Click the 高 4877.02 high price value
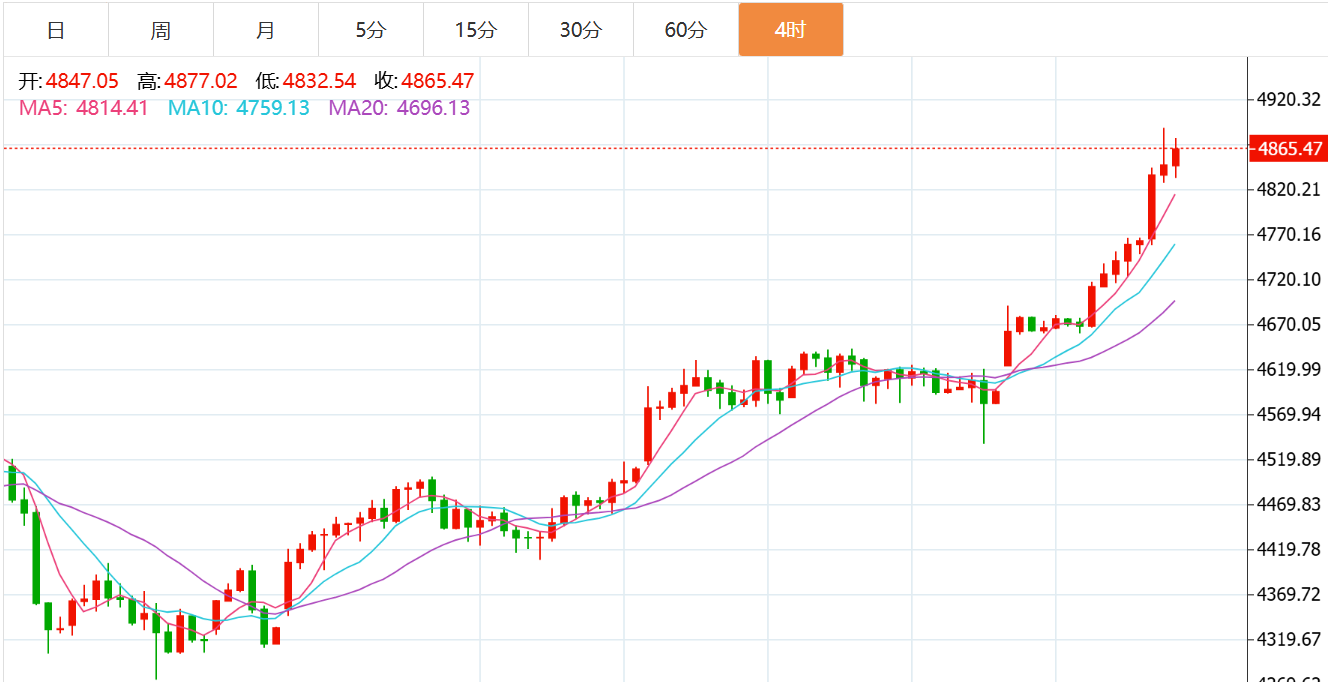The width and height of the screenshot is (1328, 682). point(201,82)
